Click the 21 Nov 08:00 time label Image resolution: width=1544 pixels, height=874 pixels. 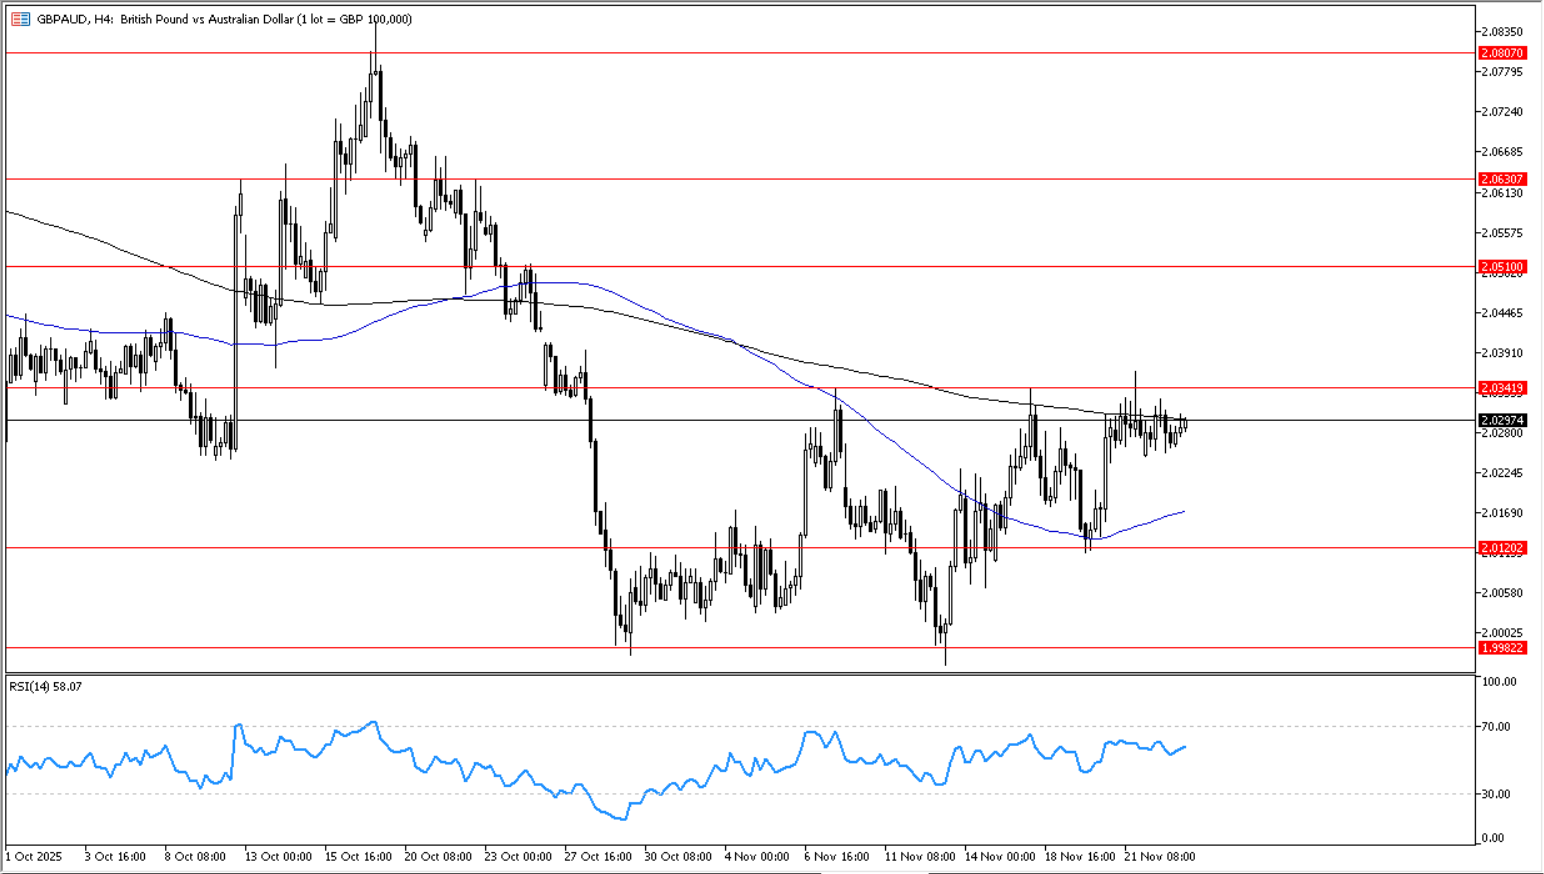1160,857
